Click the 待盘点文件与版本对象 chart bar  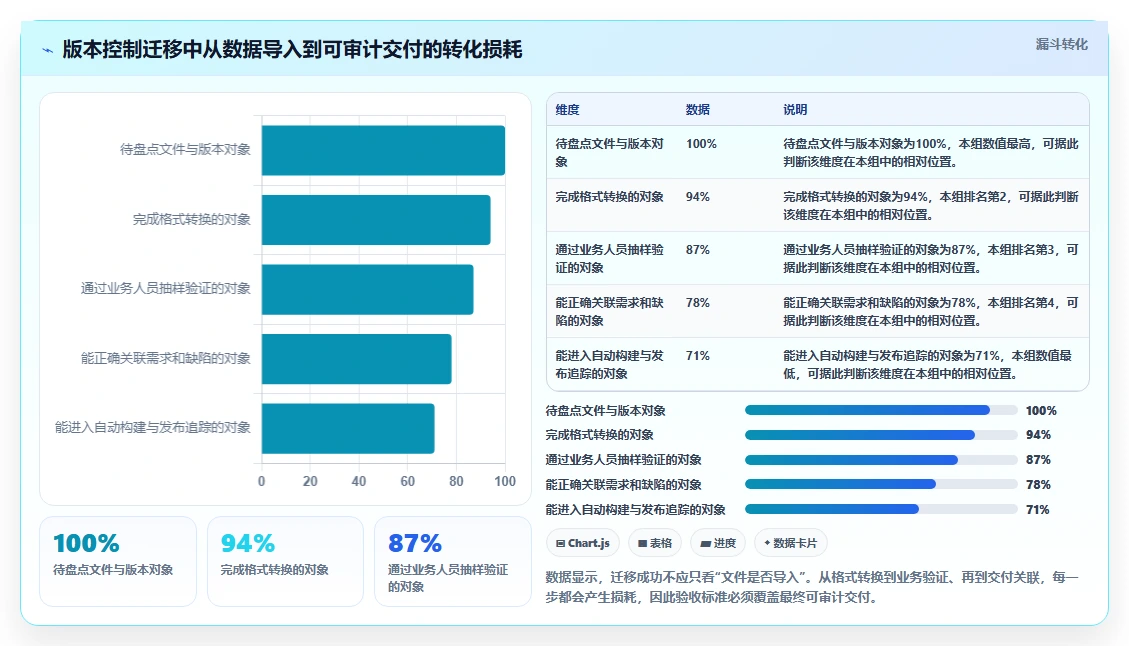tap(383, 150)
